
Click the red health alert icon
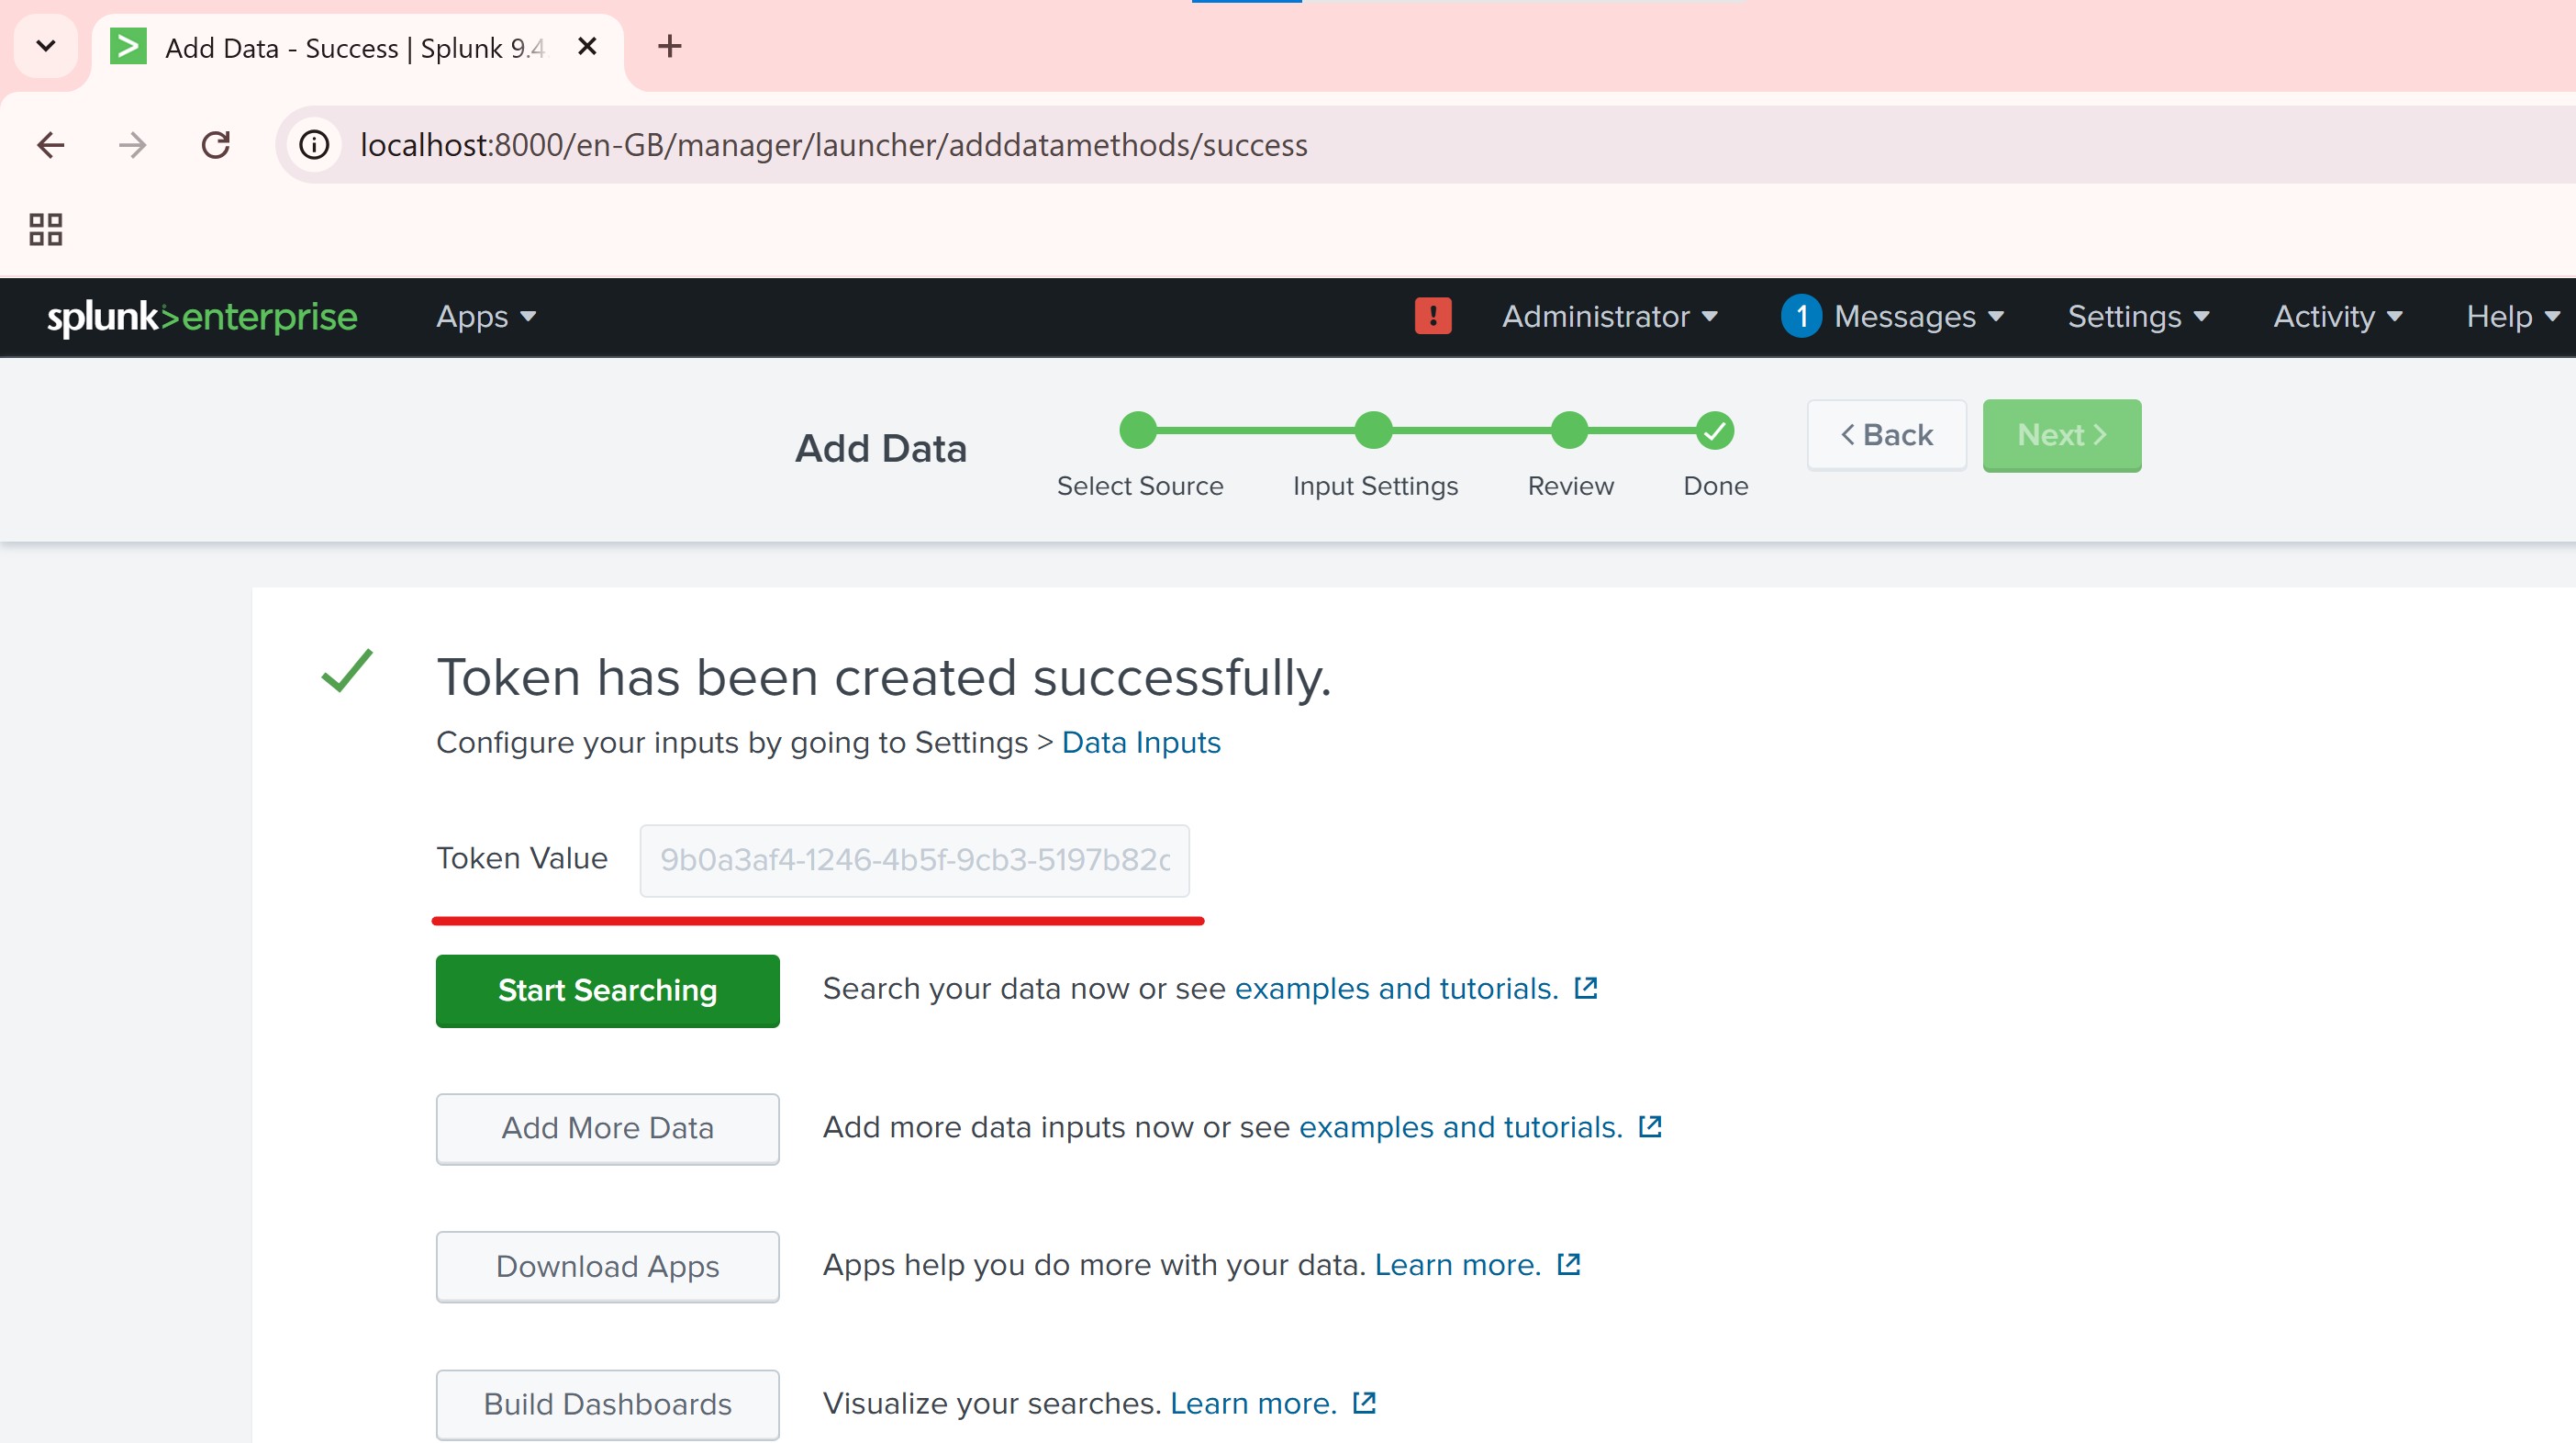tap(1432, 316)
